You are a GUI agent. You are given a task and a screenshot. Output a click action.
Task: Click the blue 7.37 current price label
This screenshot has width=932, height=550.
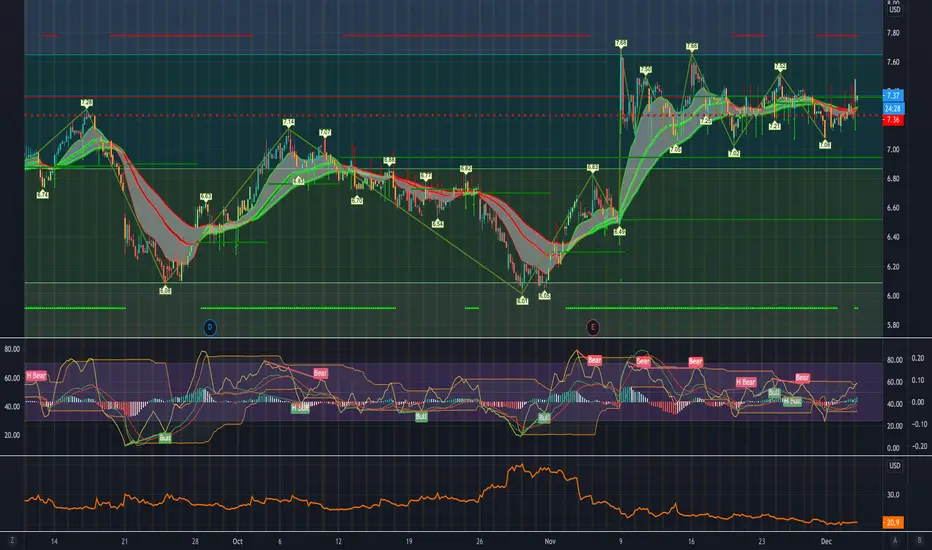pos(893,96)
